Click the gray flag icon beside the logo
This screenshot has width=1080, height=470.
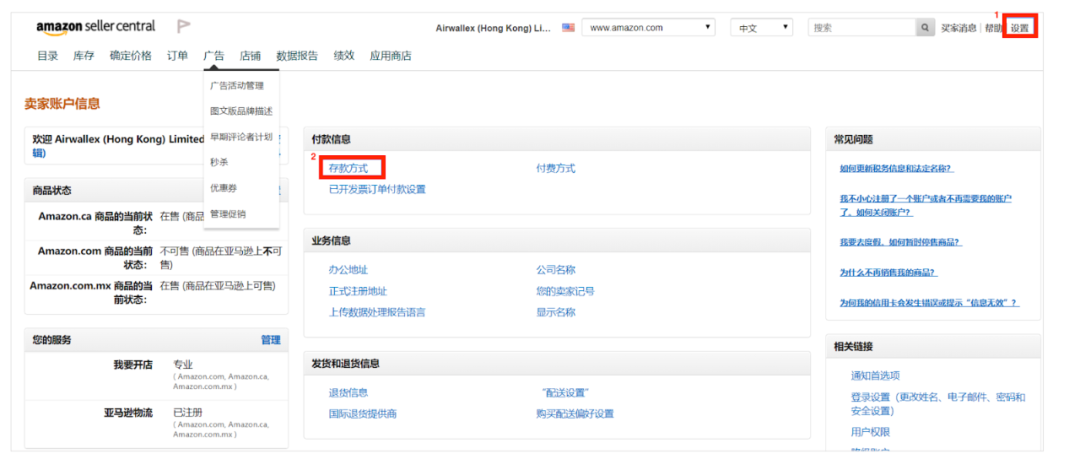pos(184,27)
